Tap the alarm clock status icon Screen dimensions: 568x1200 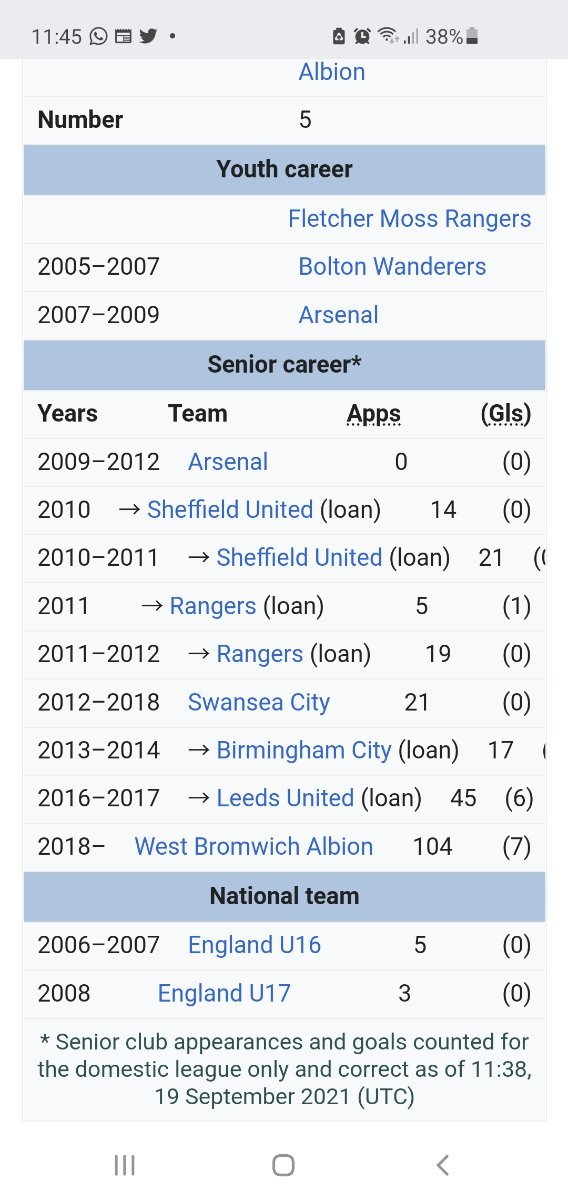[363, 36]
